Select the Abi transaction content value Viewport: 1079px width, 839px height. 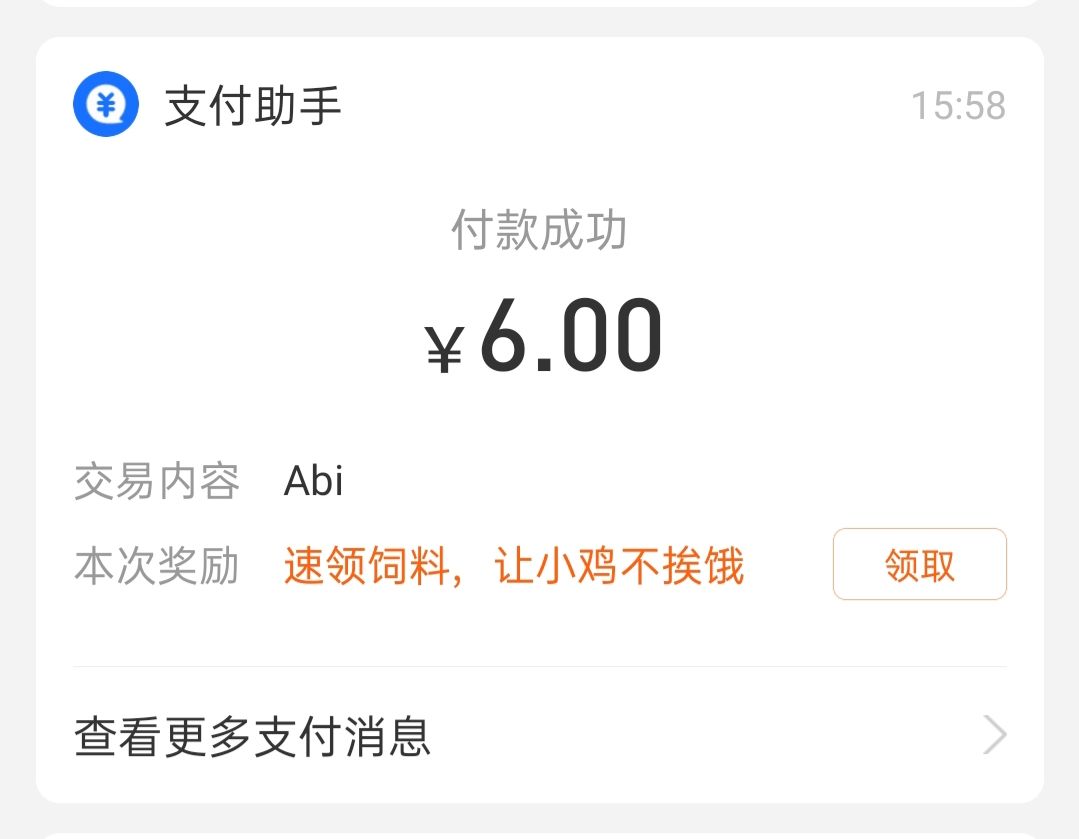coord(314,482)
